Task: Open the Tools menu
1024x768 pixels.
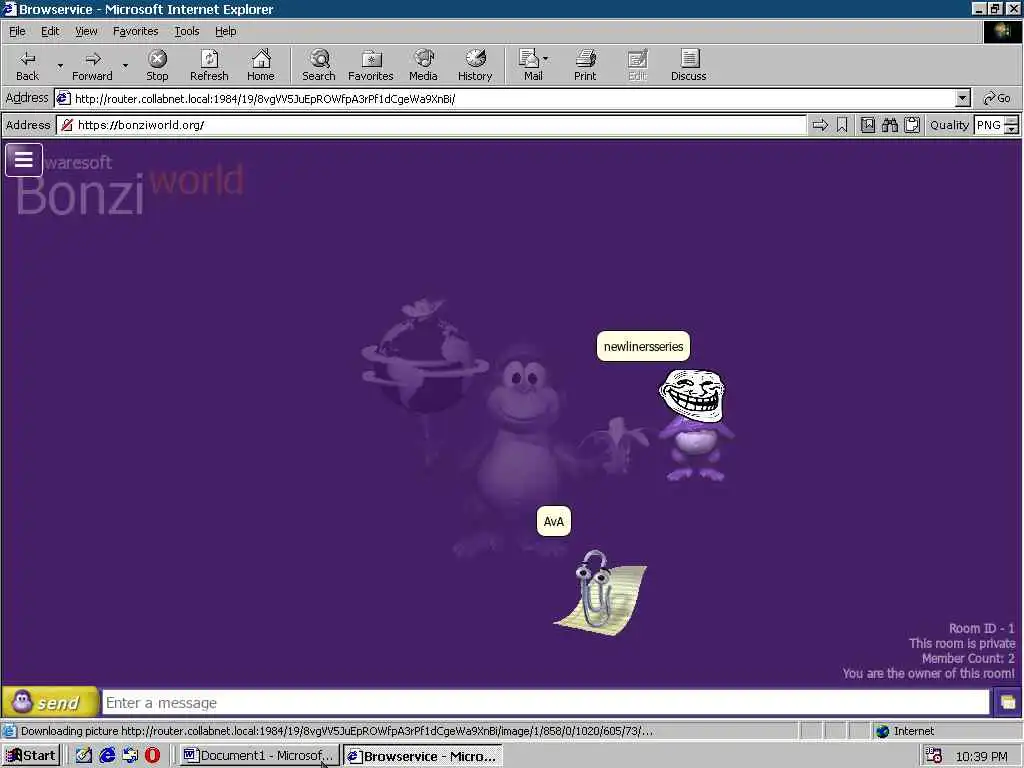Action: [186, 31]
